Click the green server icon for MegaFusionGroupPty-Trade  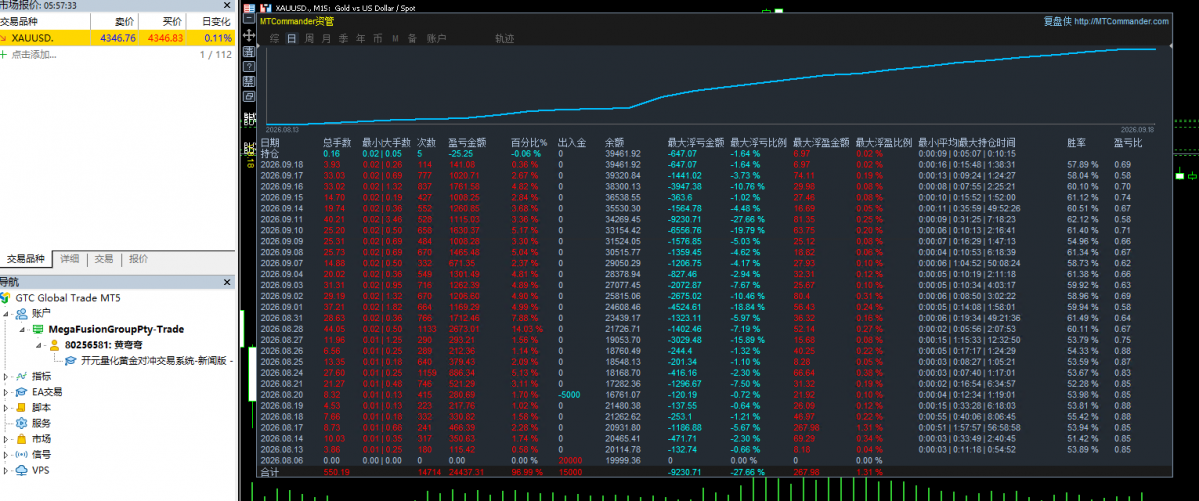tap(37, 329)
